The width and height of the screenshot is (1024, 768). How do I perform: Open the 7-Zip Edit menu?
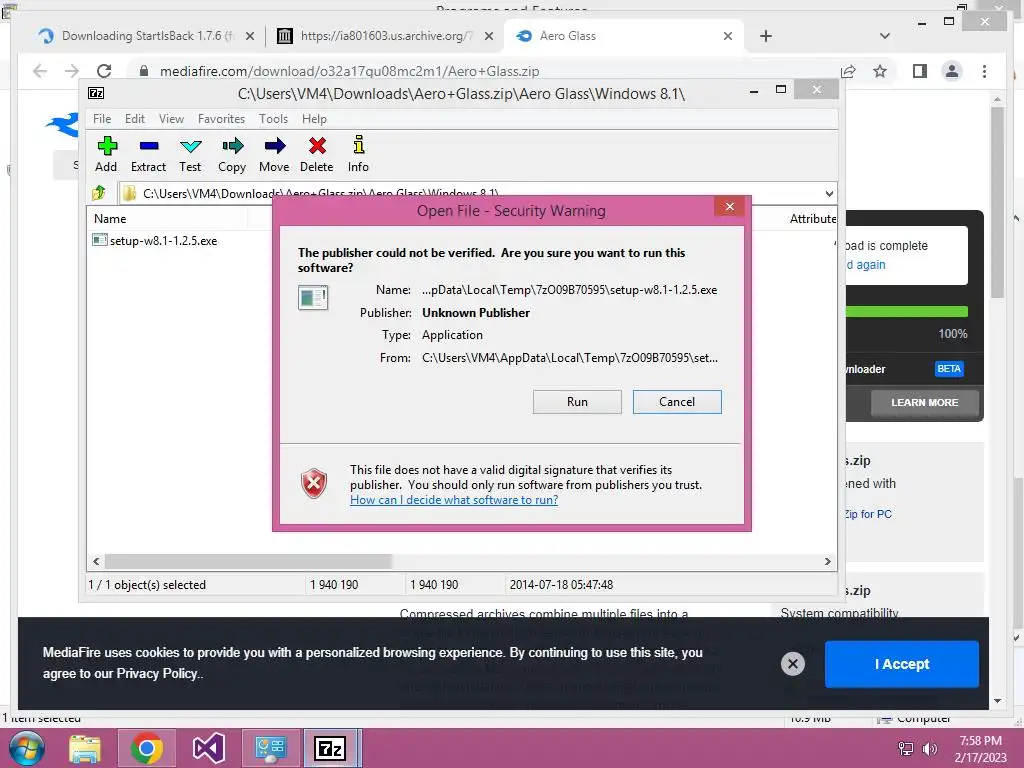pos(135,119)
